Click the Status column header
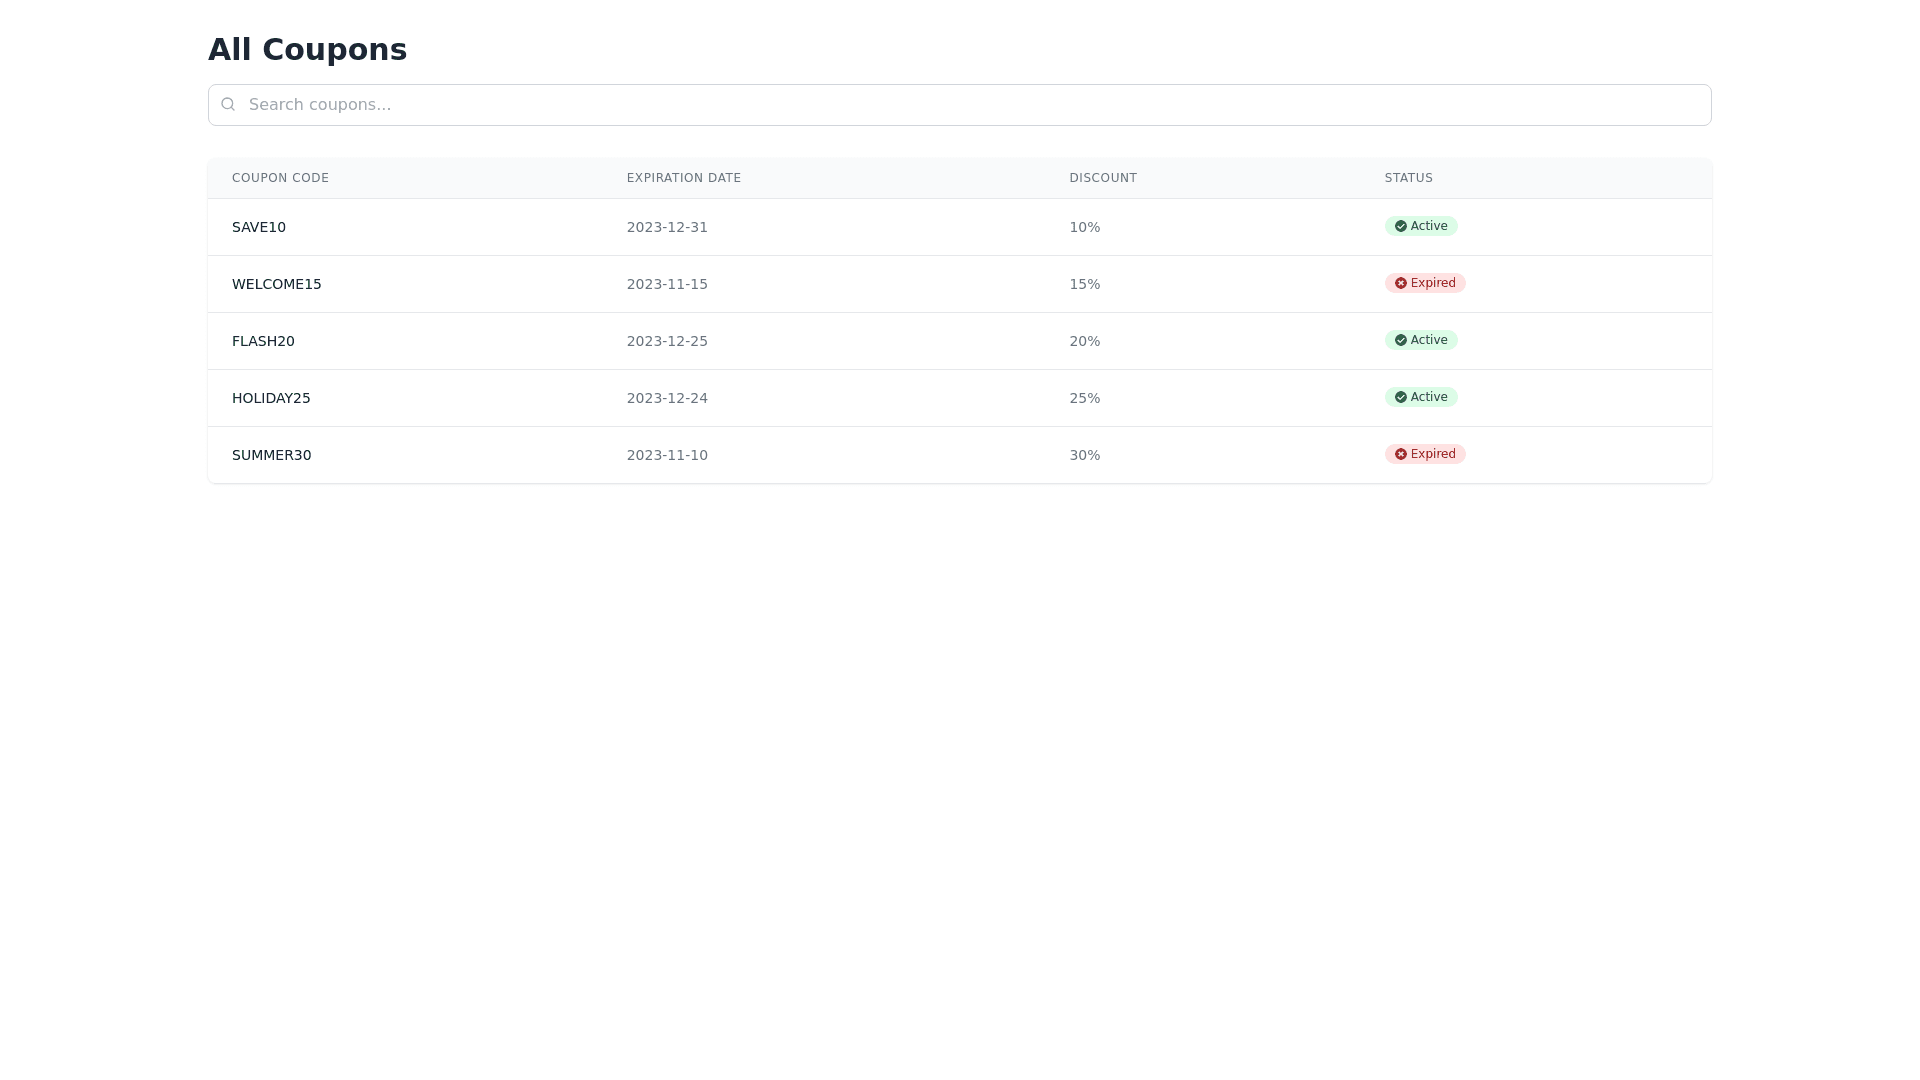 click(x=1408, y=178)
